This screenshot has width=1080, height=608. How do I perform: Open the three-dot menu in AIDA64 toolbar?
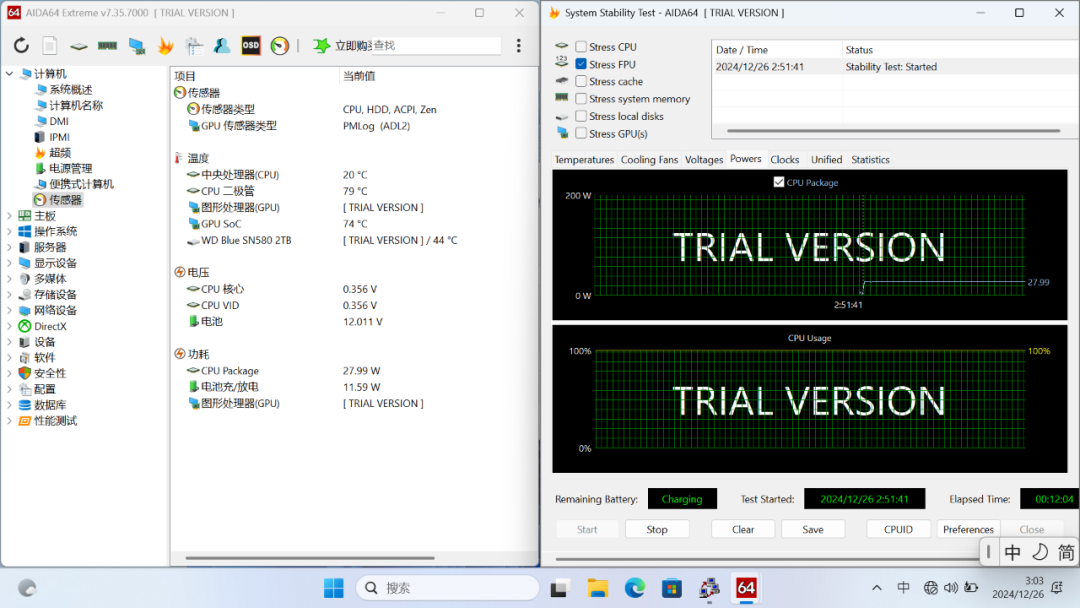518,46
